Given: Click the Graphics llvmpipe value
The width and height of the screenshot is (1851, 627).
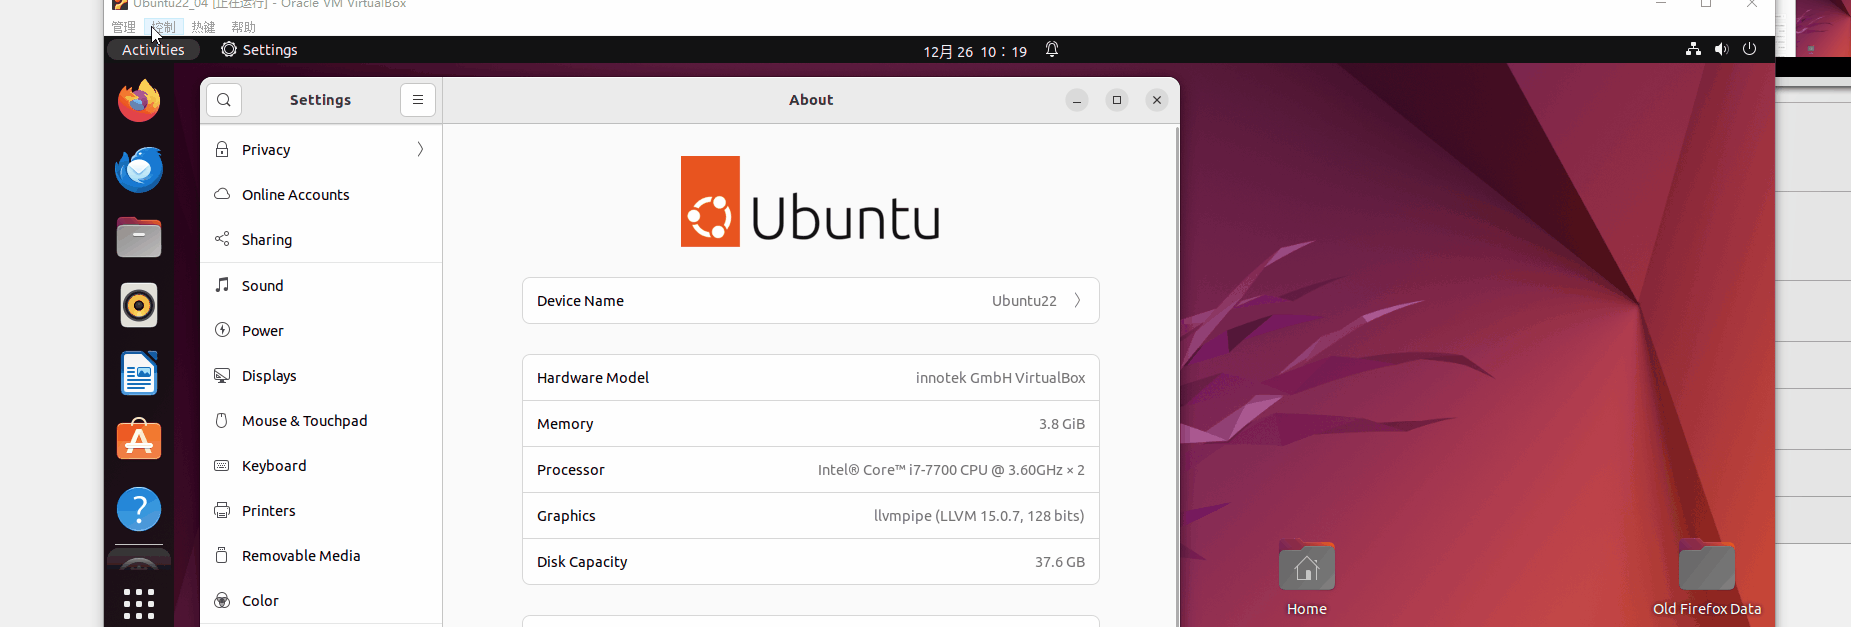Looking at the screenshot, I should point(979,516).
